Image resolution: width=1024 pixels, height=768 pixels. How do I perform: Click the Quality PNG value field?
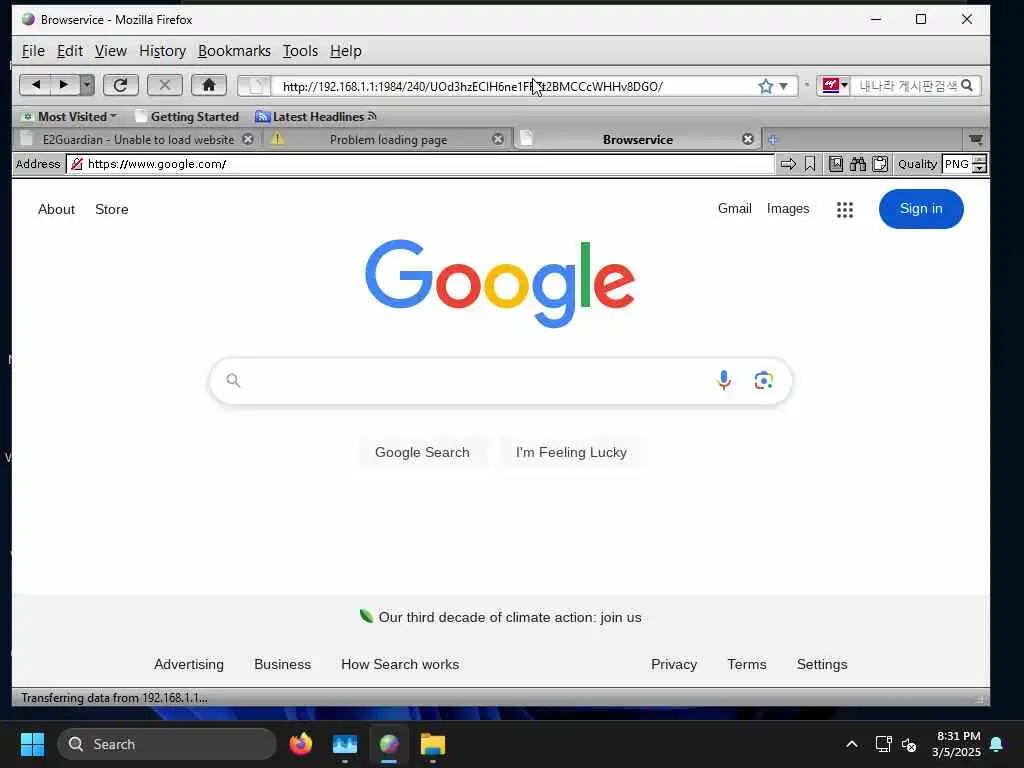(957, 164)
